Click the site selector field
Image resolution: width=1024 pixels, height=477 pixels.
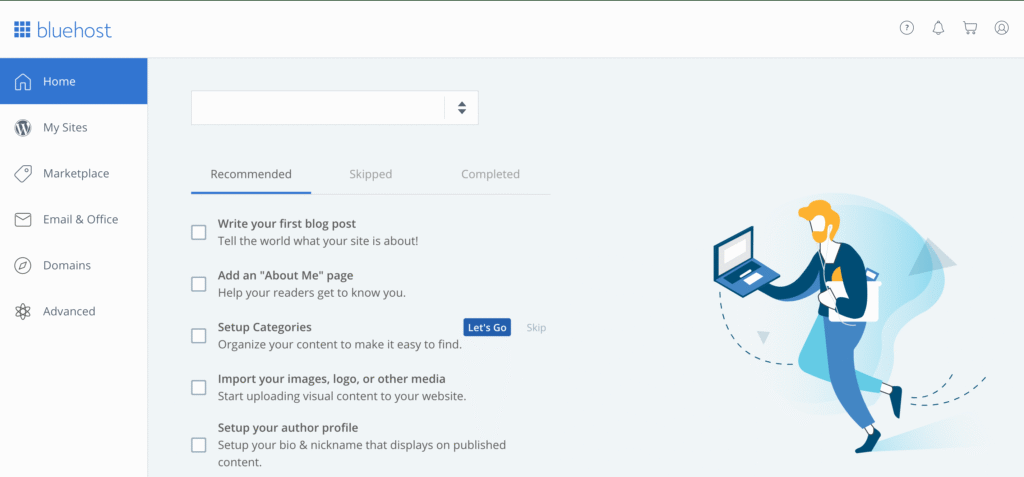pyautogui.click(x=334, y=108)
